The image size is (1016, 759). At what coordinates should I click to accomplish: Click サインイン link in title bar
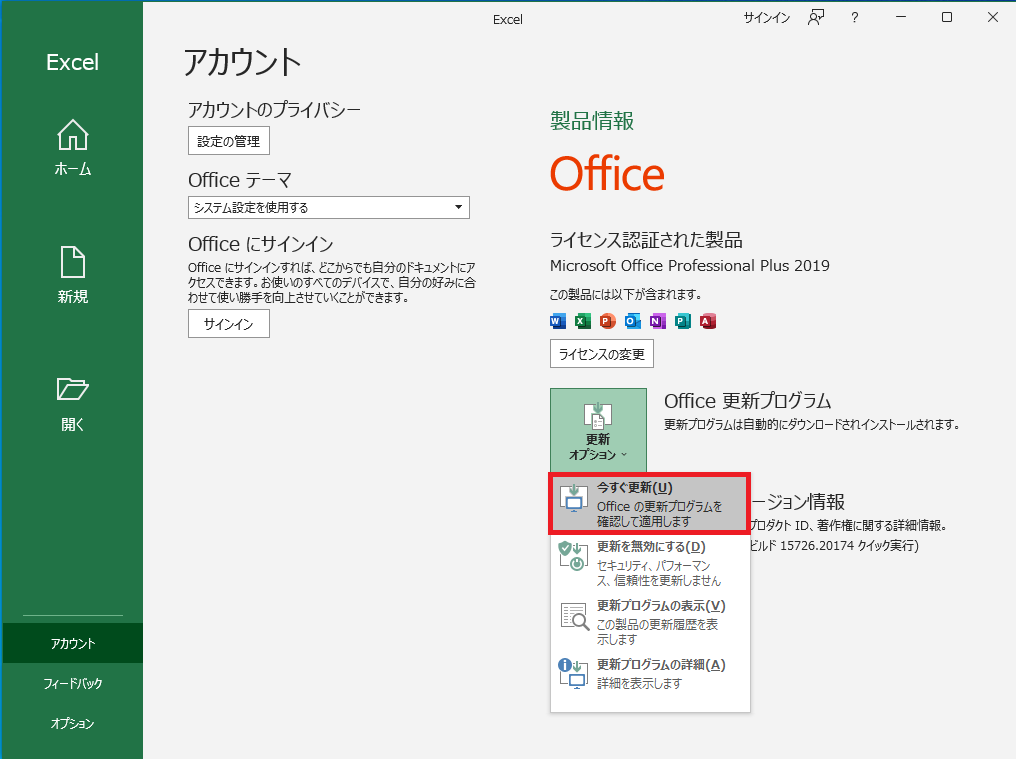767,18
